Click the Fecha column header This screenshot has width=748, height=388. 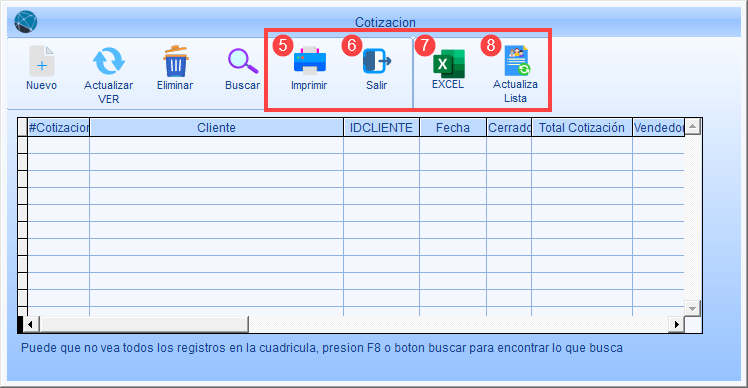453,127
